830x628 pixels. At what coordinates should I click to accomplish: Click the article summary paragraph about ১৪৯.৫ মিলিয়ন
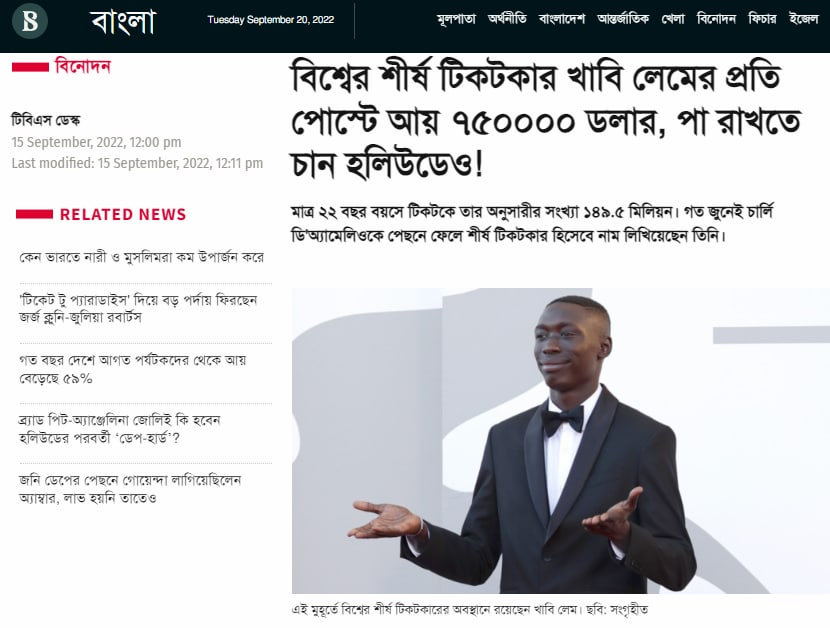tap(533, 224)
